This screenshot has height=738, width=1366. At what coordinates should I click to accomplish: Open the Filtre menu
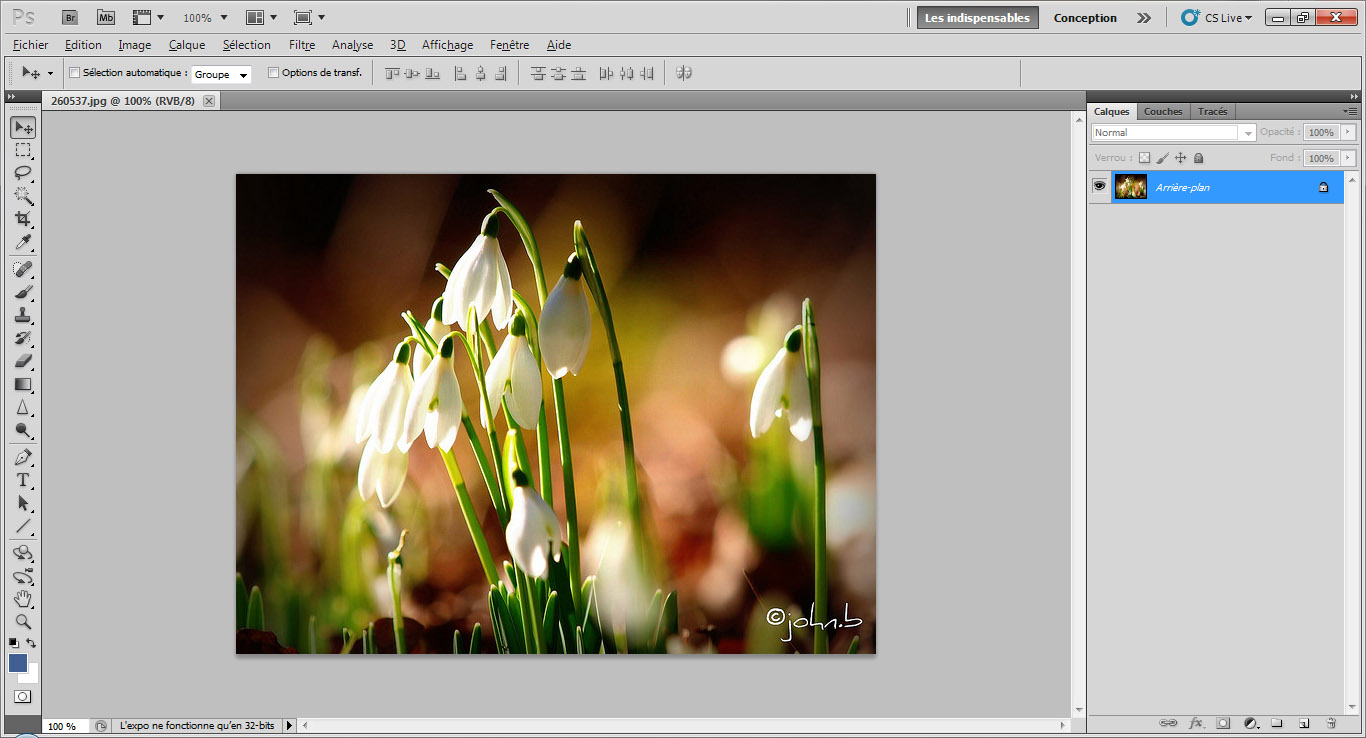(x=301, y=45)
